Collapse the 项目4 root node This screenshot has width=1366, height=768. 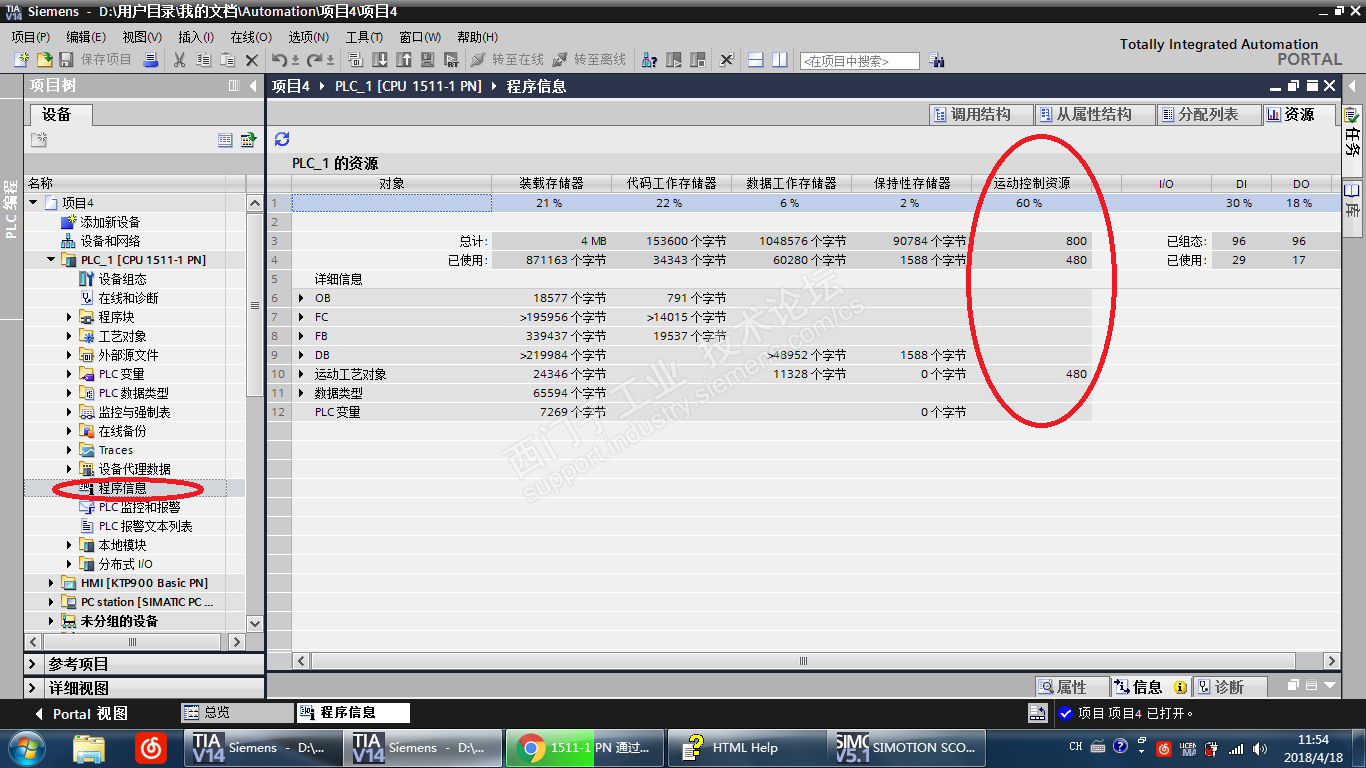[x=33, y=203]
